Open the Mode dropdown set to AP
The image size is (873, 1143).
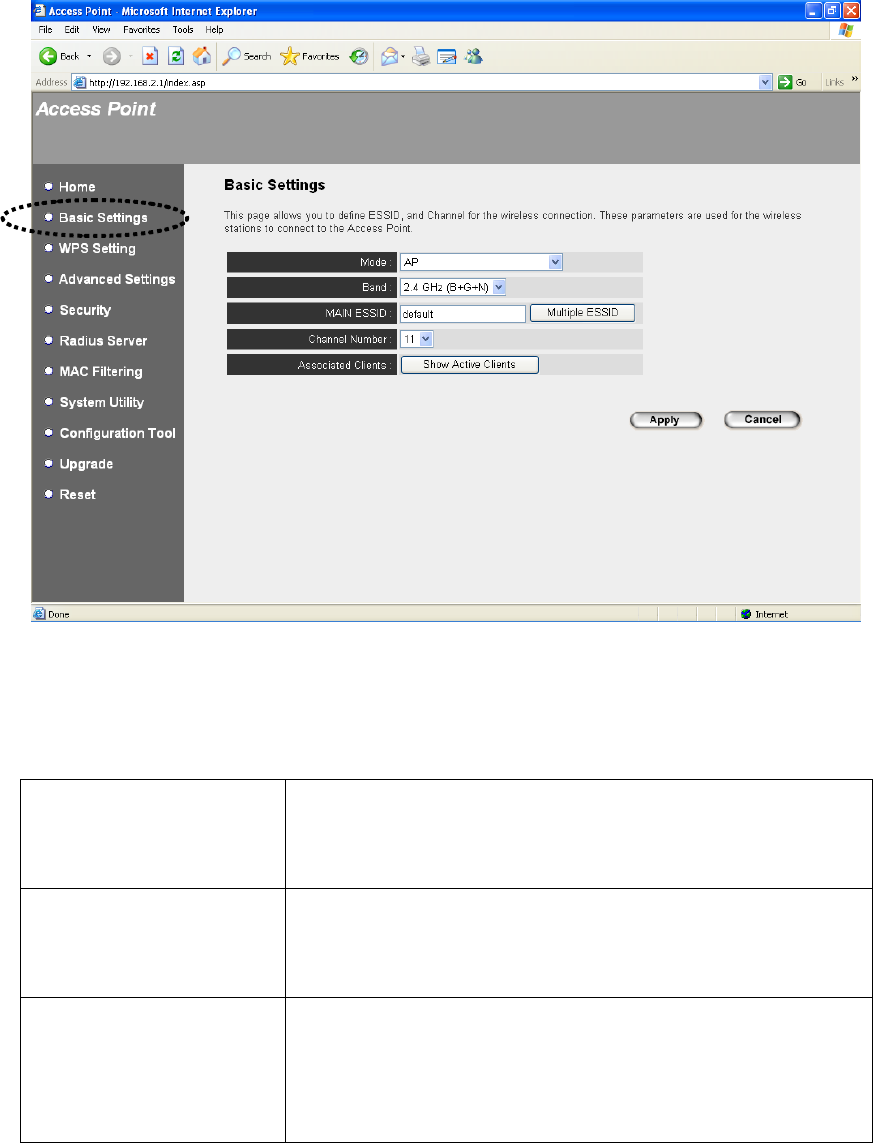click(481, 262)
